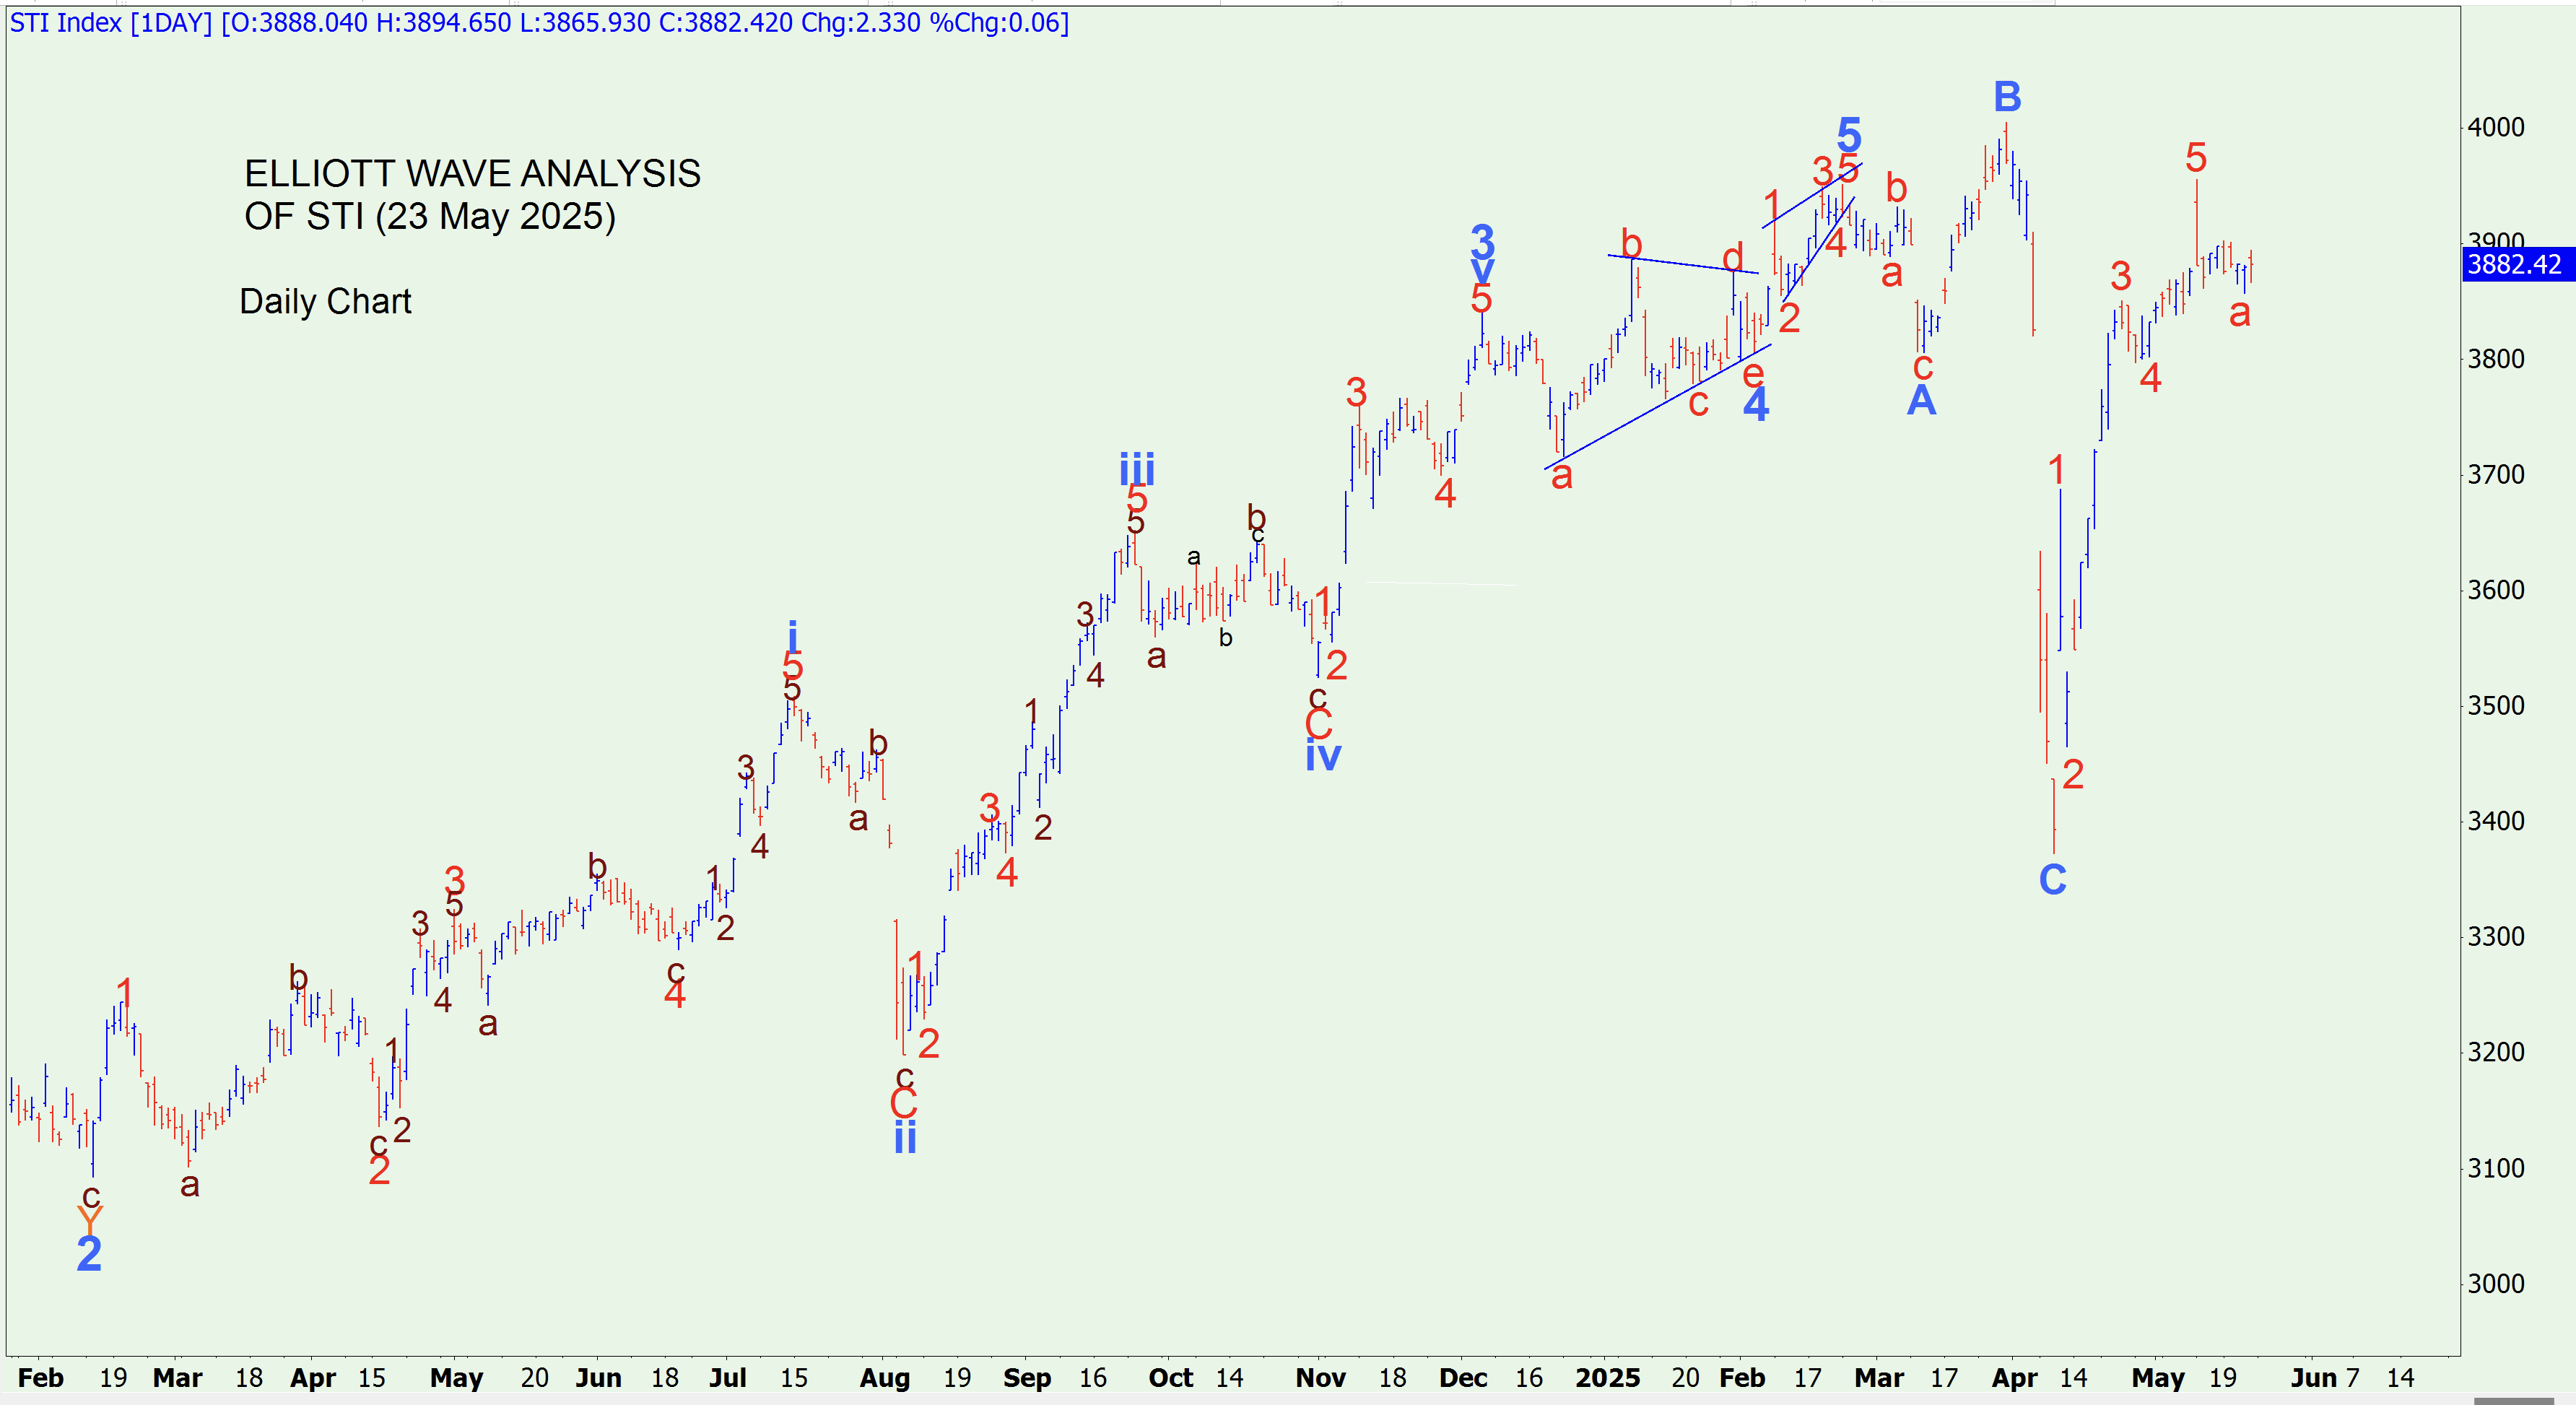Click the 3200 price axis label
Viewport: 2576px width, 1405px height.
pyautogui.click(x=2496, y=1052)
